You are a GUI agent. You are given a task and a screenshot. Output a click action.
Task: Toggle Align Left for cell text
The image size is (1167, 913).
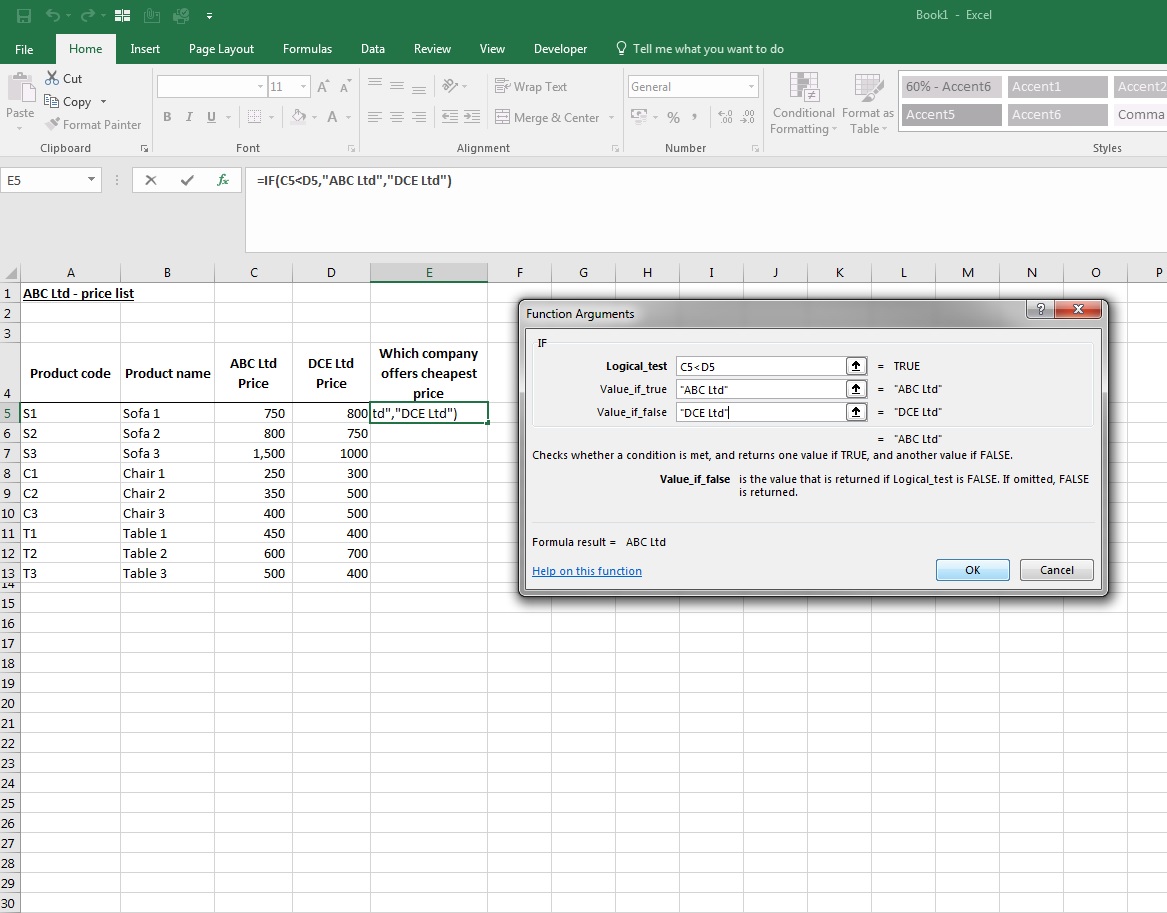pos(375,117)
